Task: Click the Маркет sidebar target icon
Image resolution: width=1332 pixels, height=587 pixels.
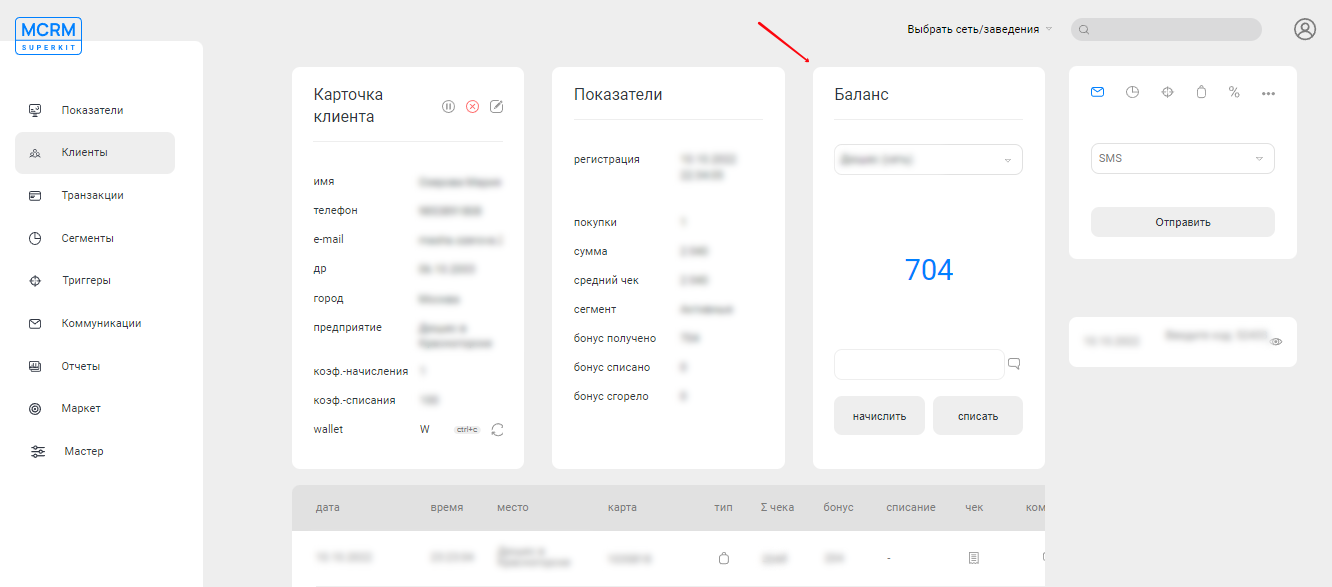Action: 35,409
